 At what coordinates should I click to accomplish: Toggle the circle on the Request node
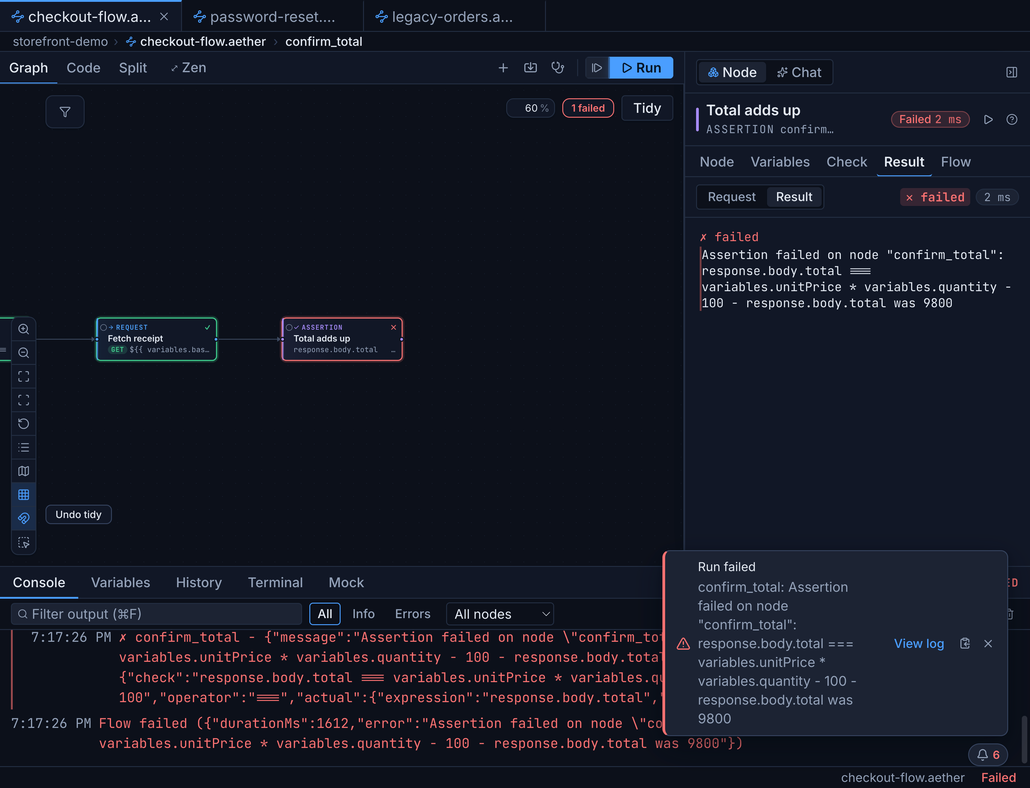point(103,327)
